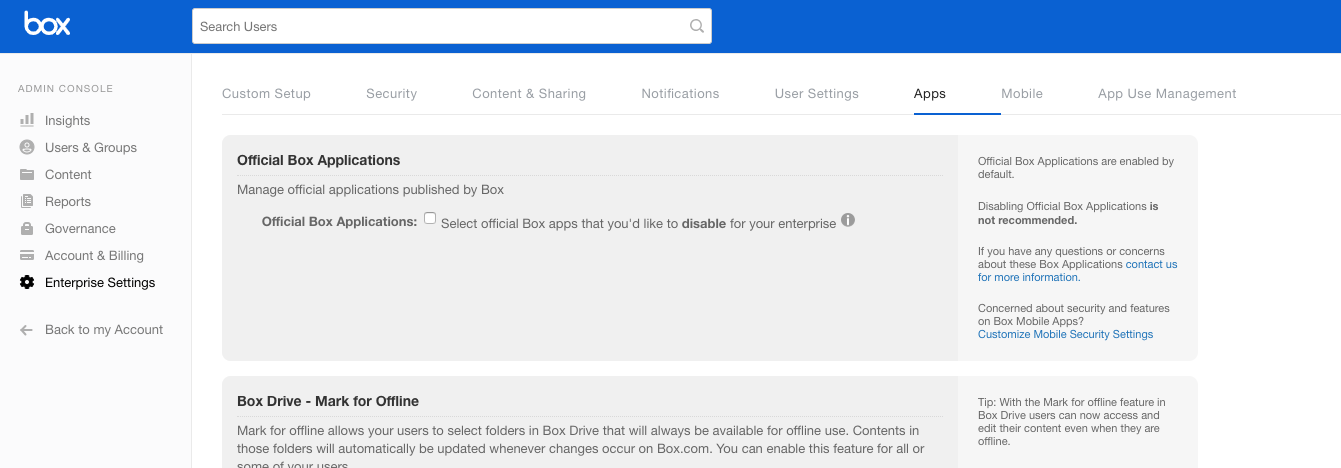Navigate to Governance
The width and height of the screenshot is (1341, 468).
pyautogui.click(x=80, y=228)
